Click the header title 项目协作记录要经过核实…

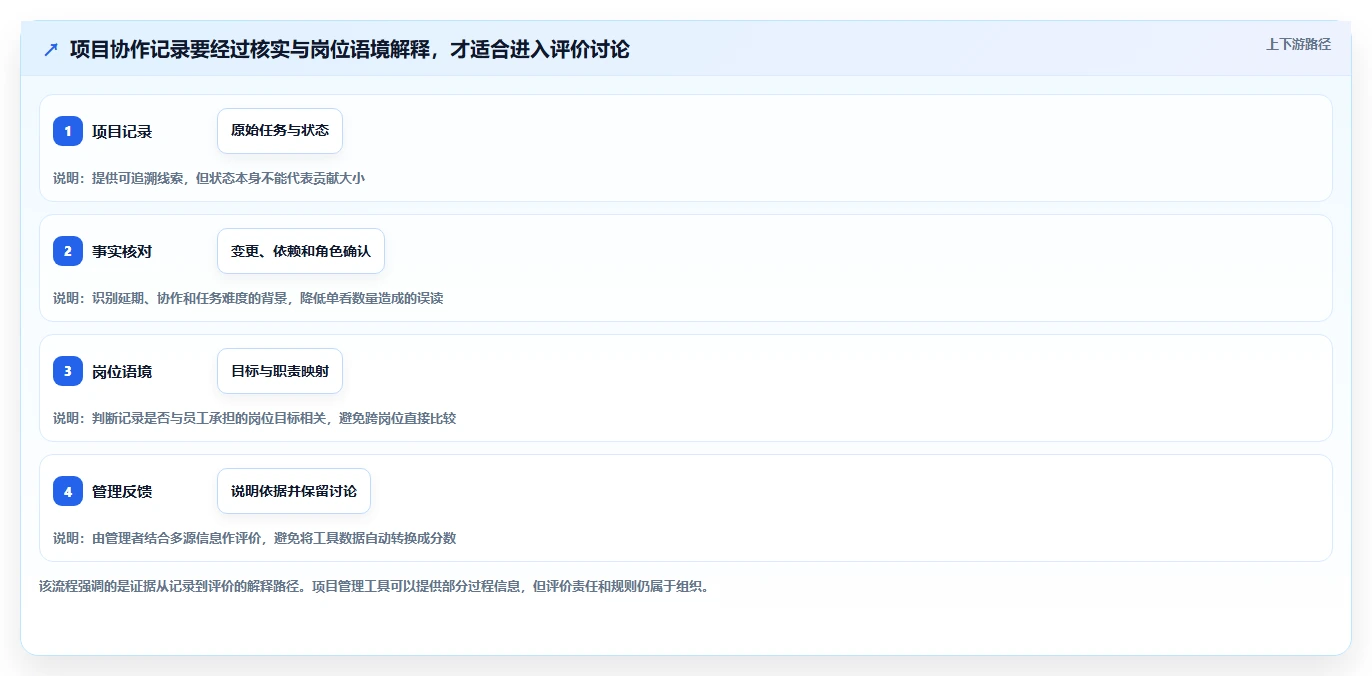(x=350, y=50)
